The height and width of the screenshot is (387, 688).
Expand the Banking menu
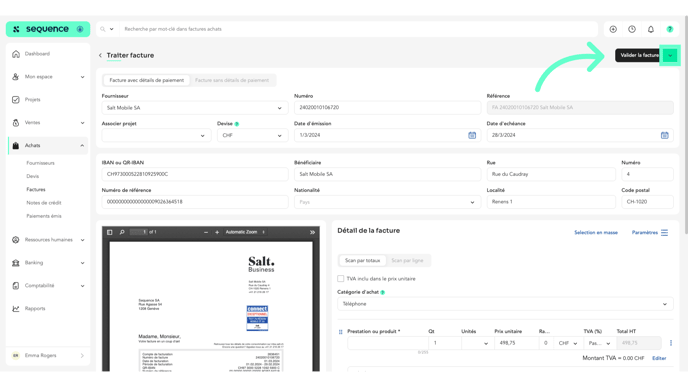point(82,263)
